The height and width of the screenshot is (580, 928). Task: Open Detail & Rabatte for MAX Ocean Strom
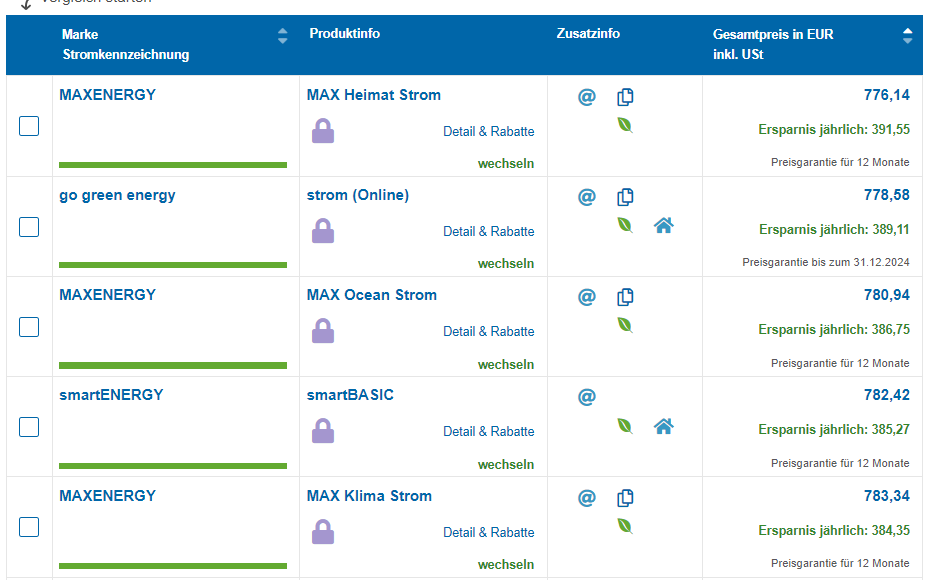(x=488, y=331)
